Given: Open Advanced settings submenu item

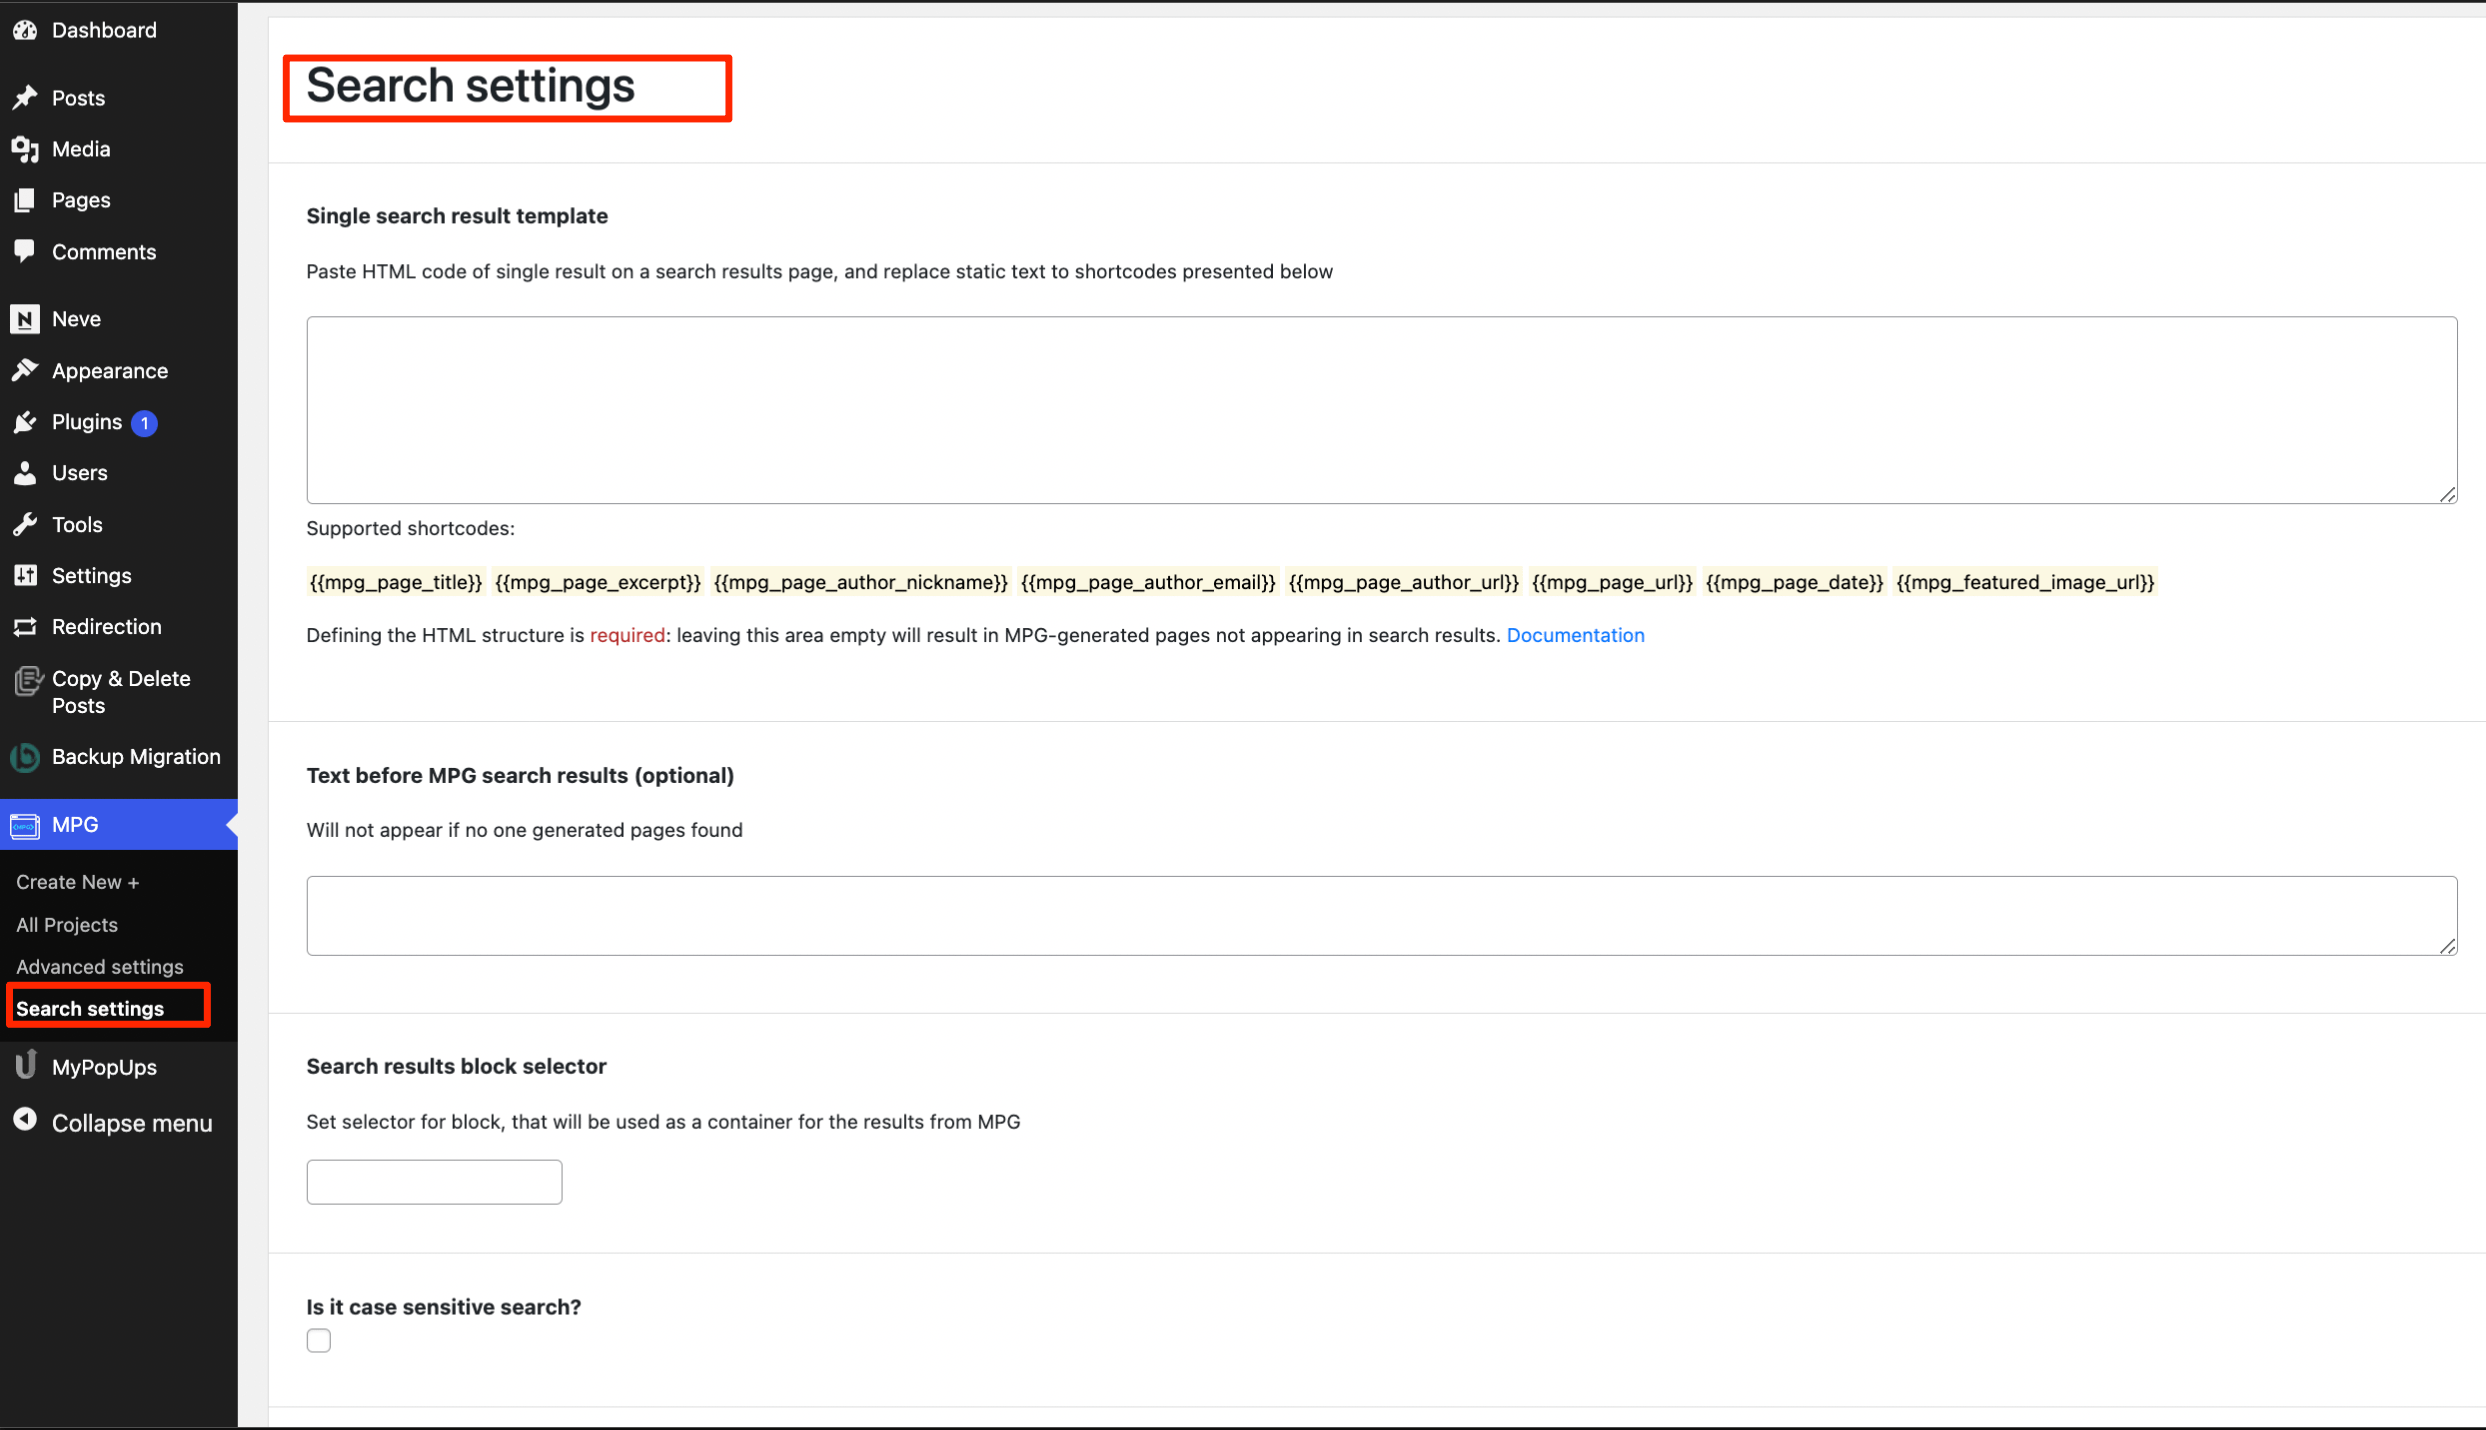Looking at the screenshot, I should (x=99, y=966).
